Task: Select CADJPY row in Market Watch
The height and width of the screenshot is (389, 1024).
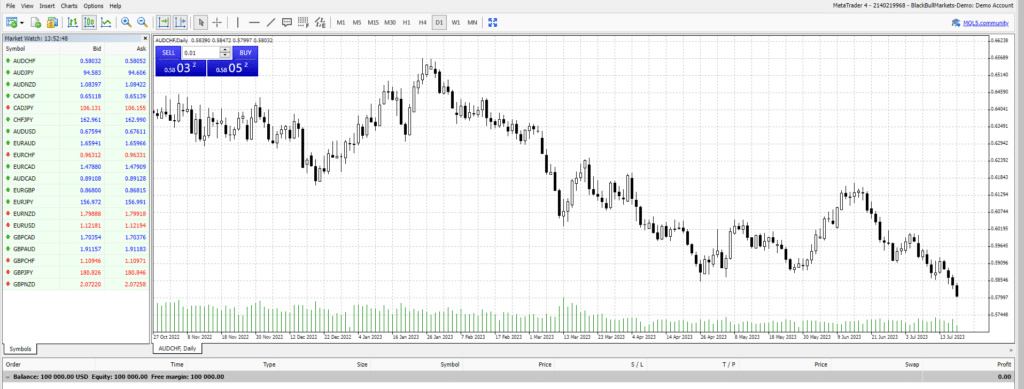Action: 75,108
